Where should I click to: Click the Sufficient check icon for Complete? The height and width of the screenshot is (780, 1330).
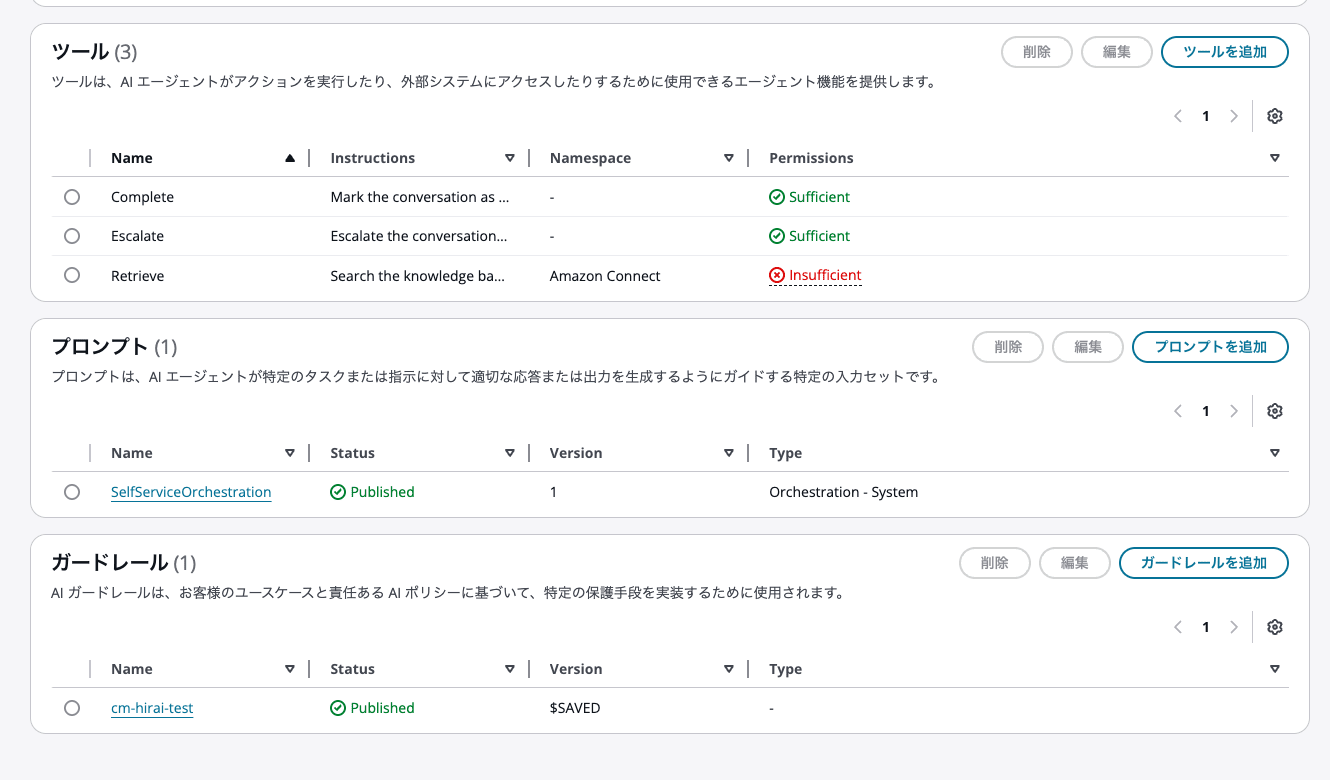(x=777, y=196)
